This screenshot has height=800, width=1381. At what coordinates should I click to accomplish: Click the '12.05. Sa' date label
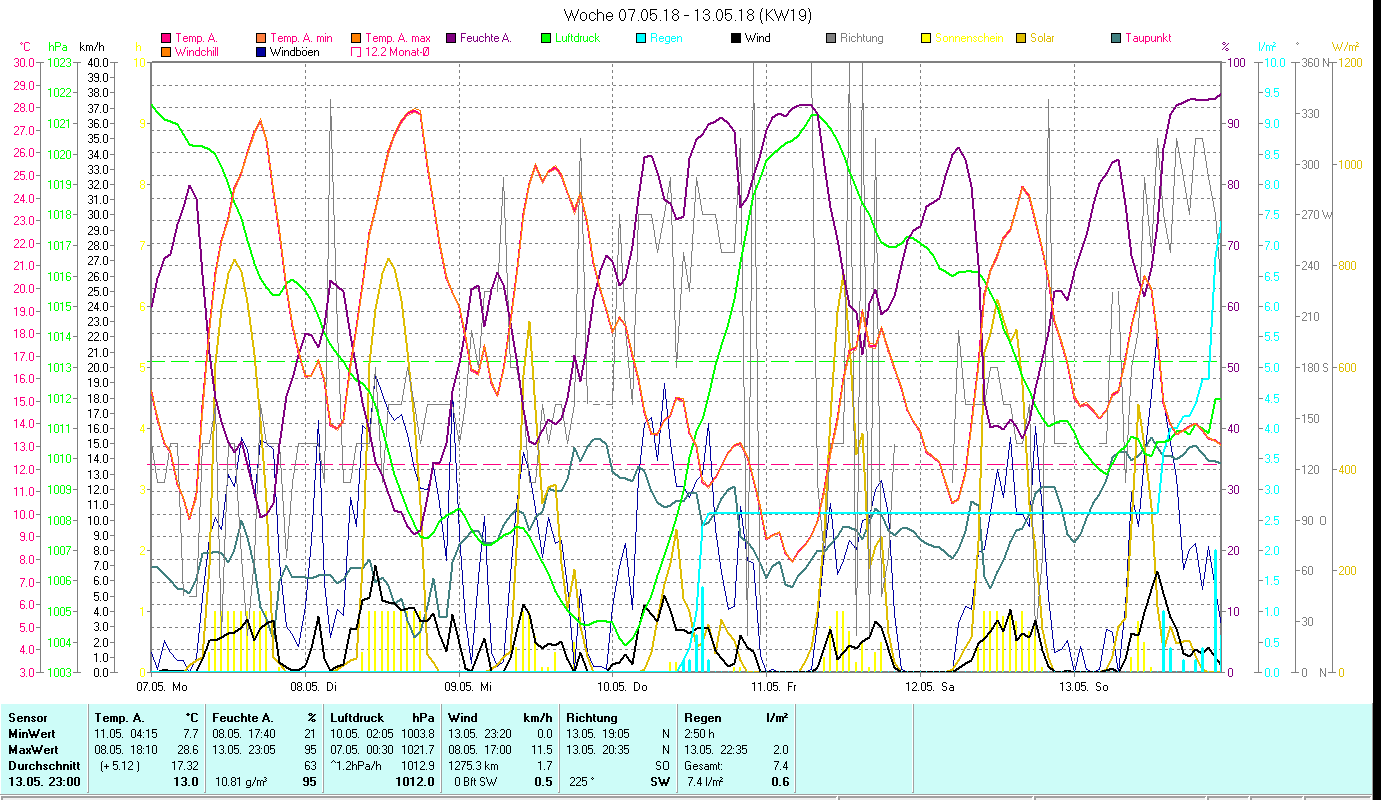[x=929, y=687]
